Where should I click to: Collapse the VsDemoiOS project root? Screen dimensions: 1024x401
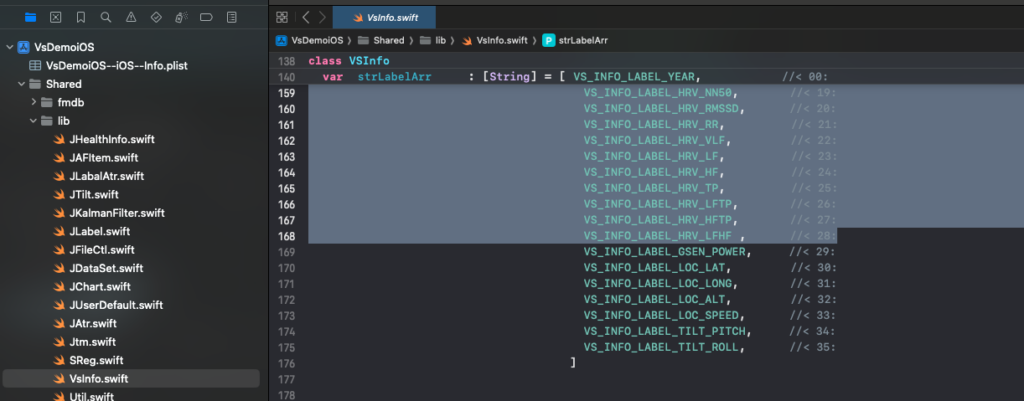click(10, 47)
